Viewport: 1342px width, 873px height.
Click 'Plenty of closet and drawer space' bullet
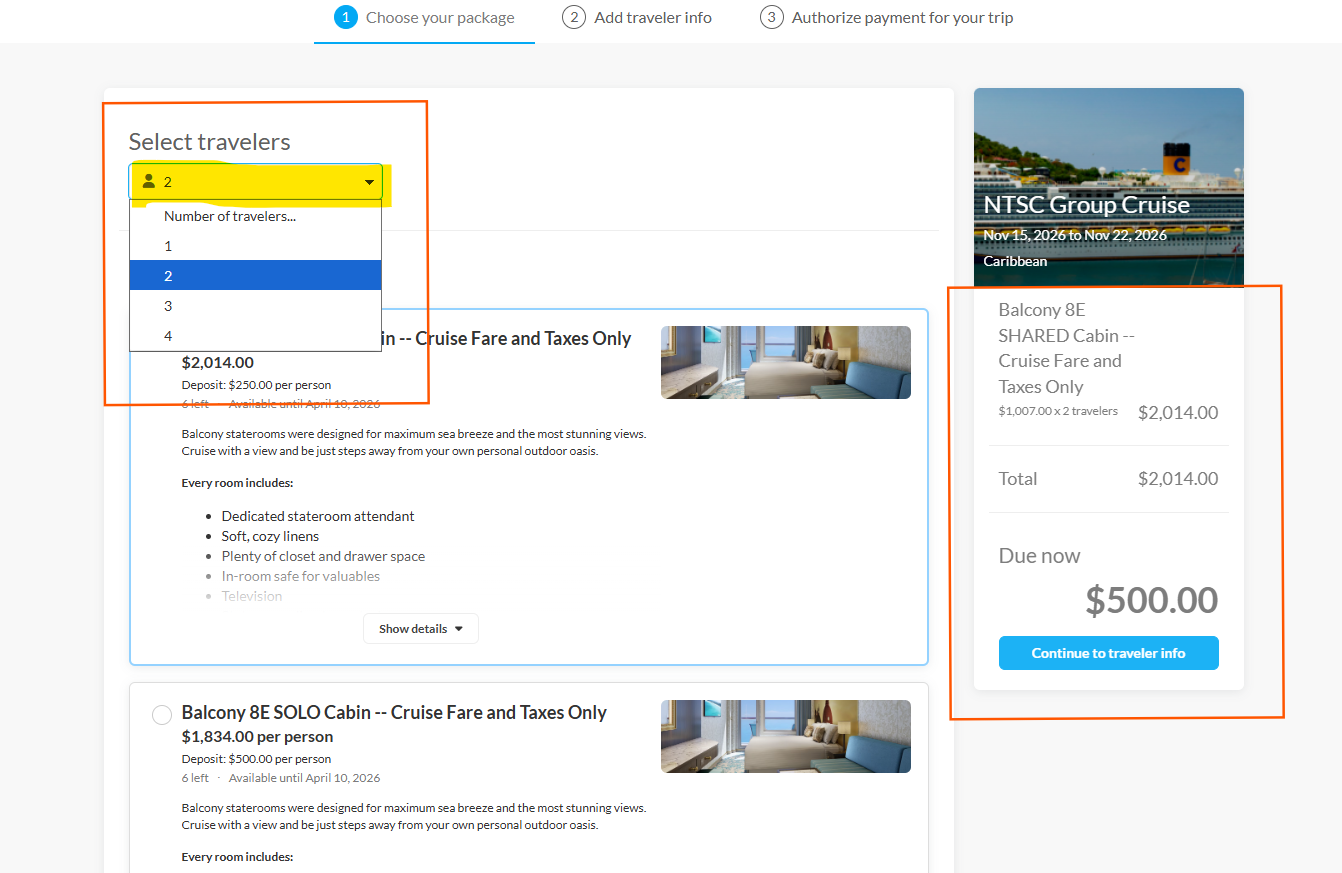click(323, 556)
